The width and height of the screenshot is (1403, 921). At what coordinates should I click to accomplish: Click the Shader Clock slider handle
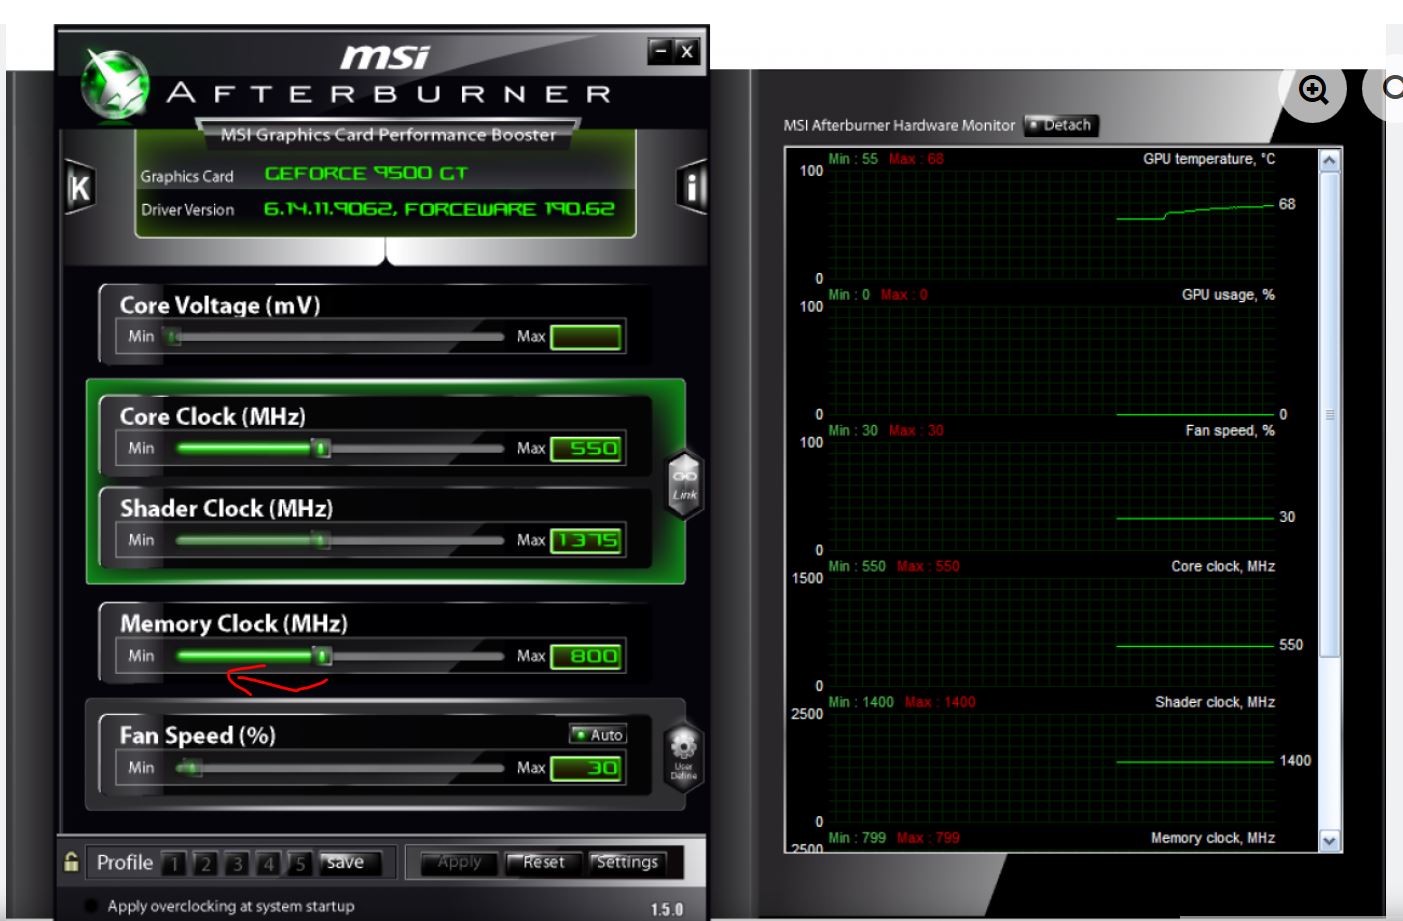(x=321, y=540)
